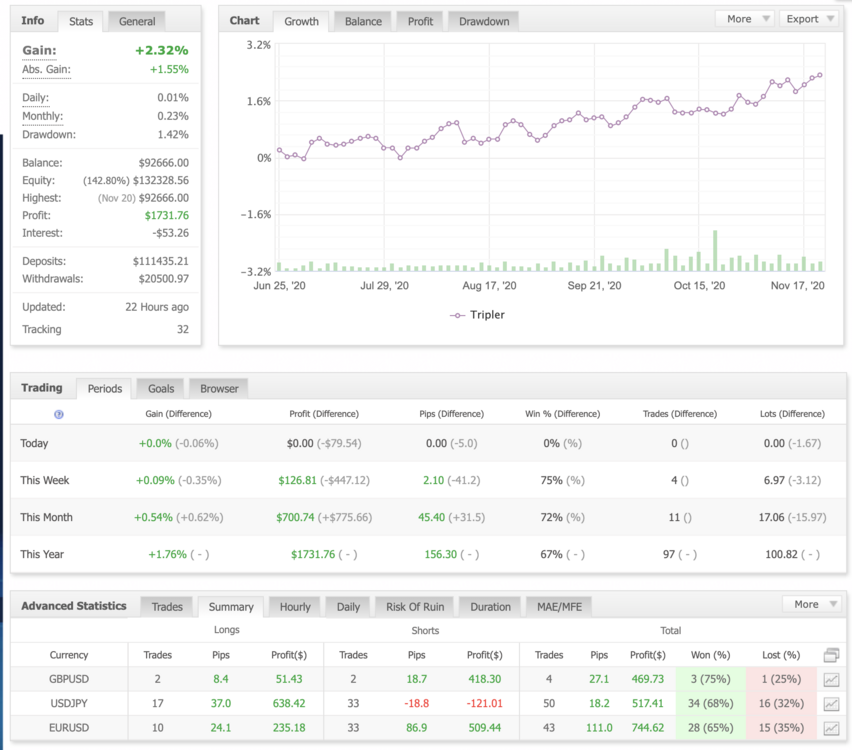Click the EURUSD currency cell
The image size is (852, 750).
(69, 728)
